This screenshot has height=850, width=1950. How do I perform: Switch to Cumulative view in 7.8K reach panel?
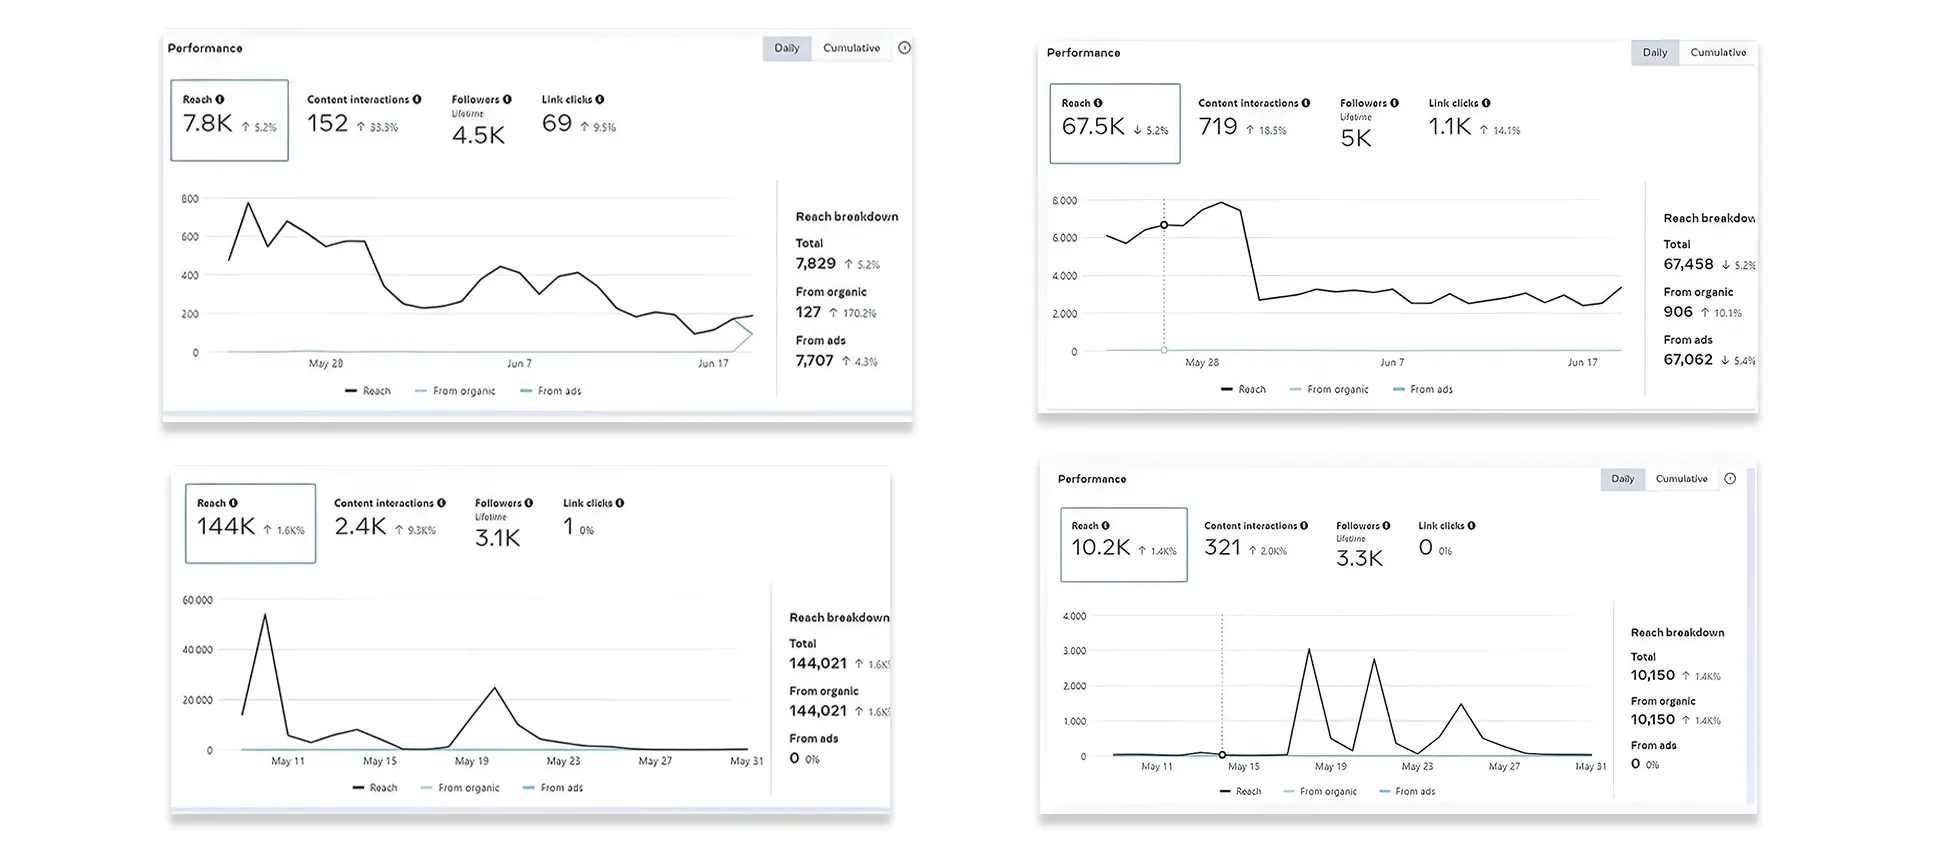pos(851,48)
